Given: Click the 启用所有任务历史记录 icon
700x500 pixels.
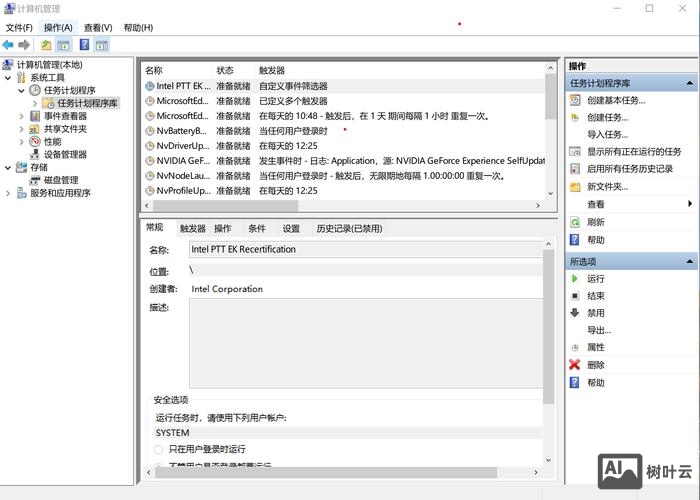Looking at the screenshot, I should click(575, 169).
